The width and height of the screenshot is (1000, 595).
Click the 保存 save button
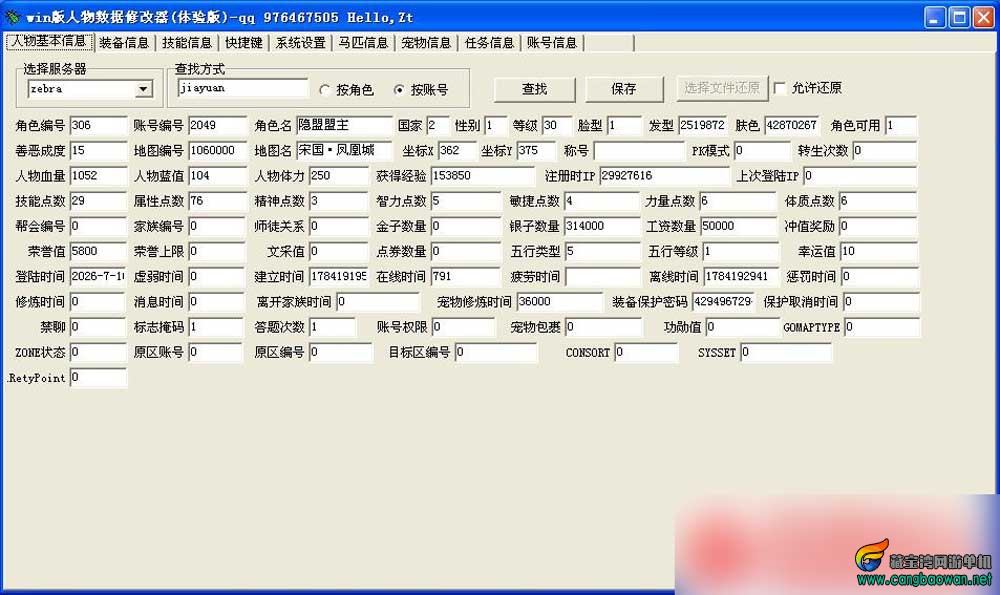coord(624,89)
